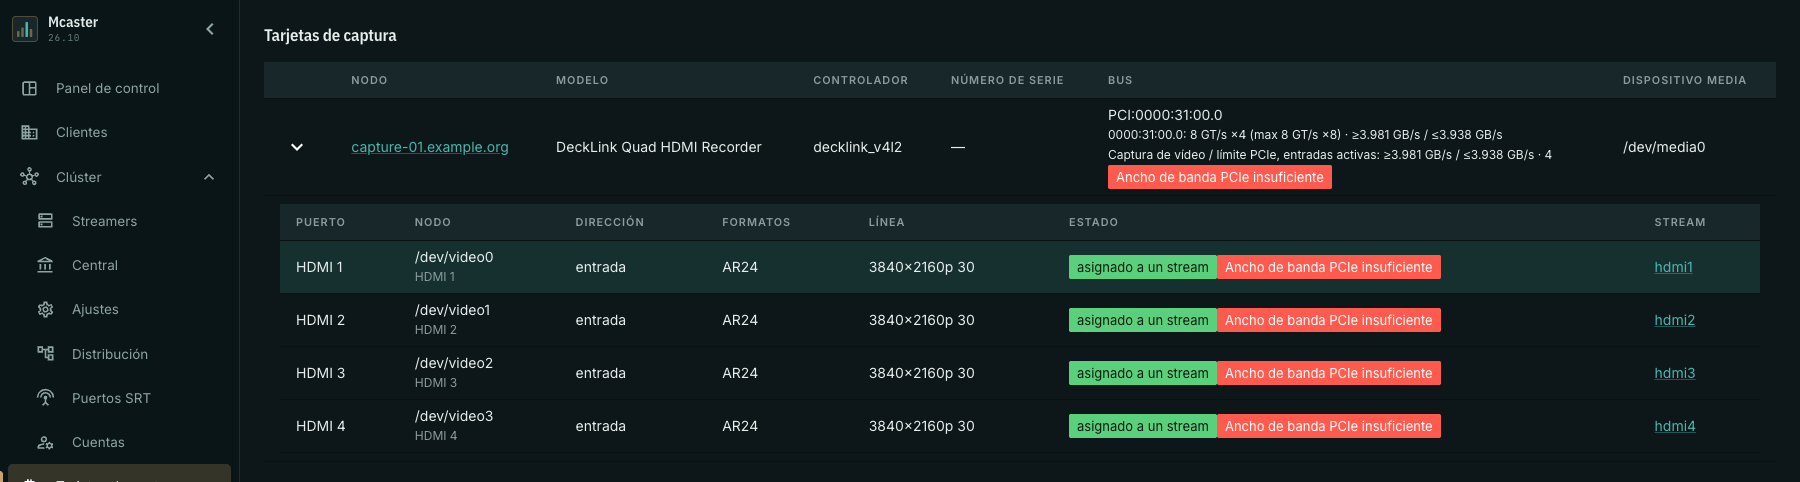Click the FORMATOS column header
Image resolution: width=1800 pixels, height=482 pixels.
(x=756, y=222)
